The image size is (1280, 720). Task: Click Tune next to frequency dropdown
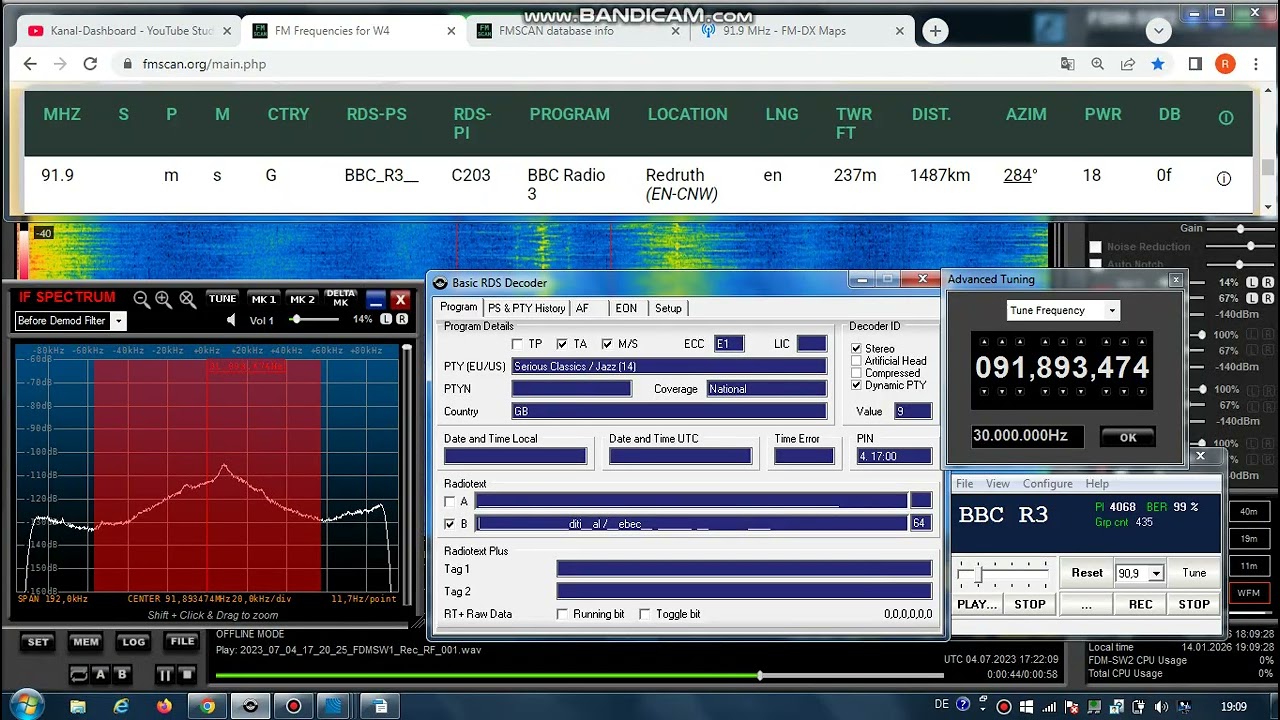pos(1194,573)
